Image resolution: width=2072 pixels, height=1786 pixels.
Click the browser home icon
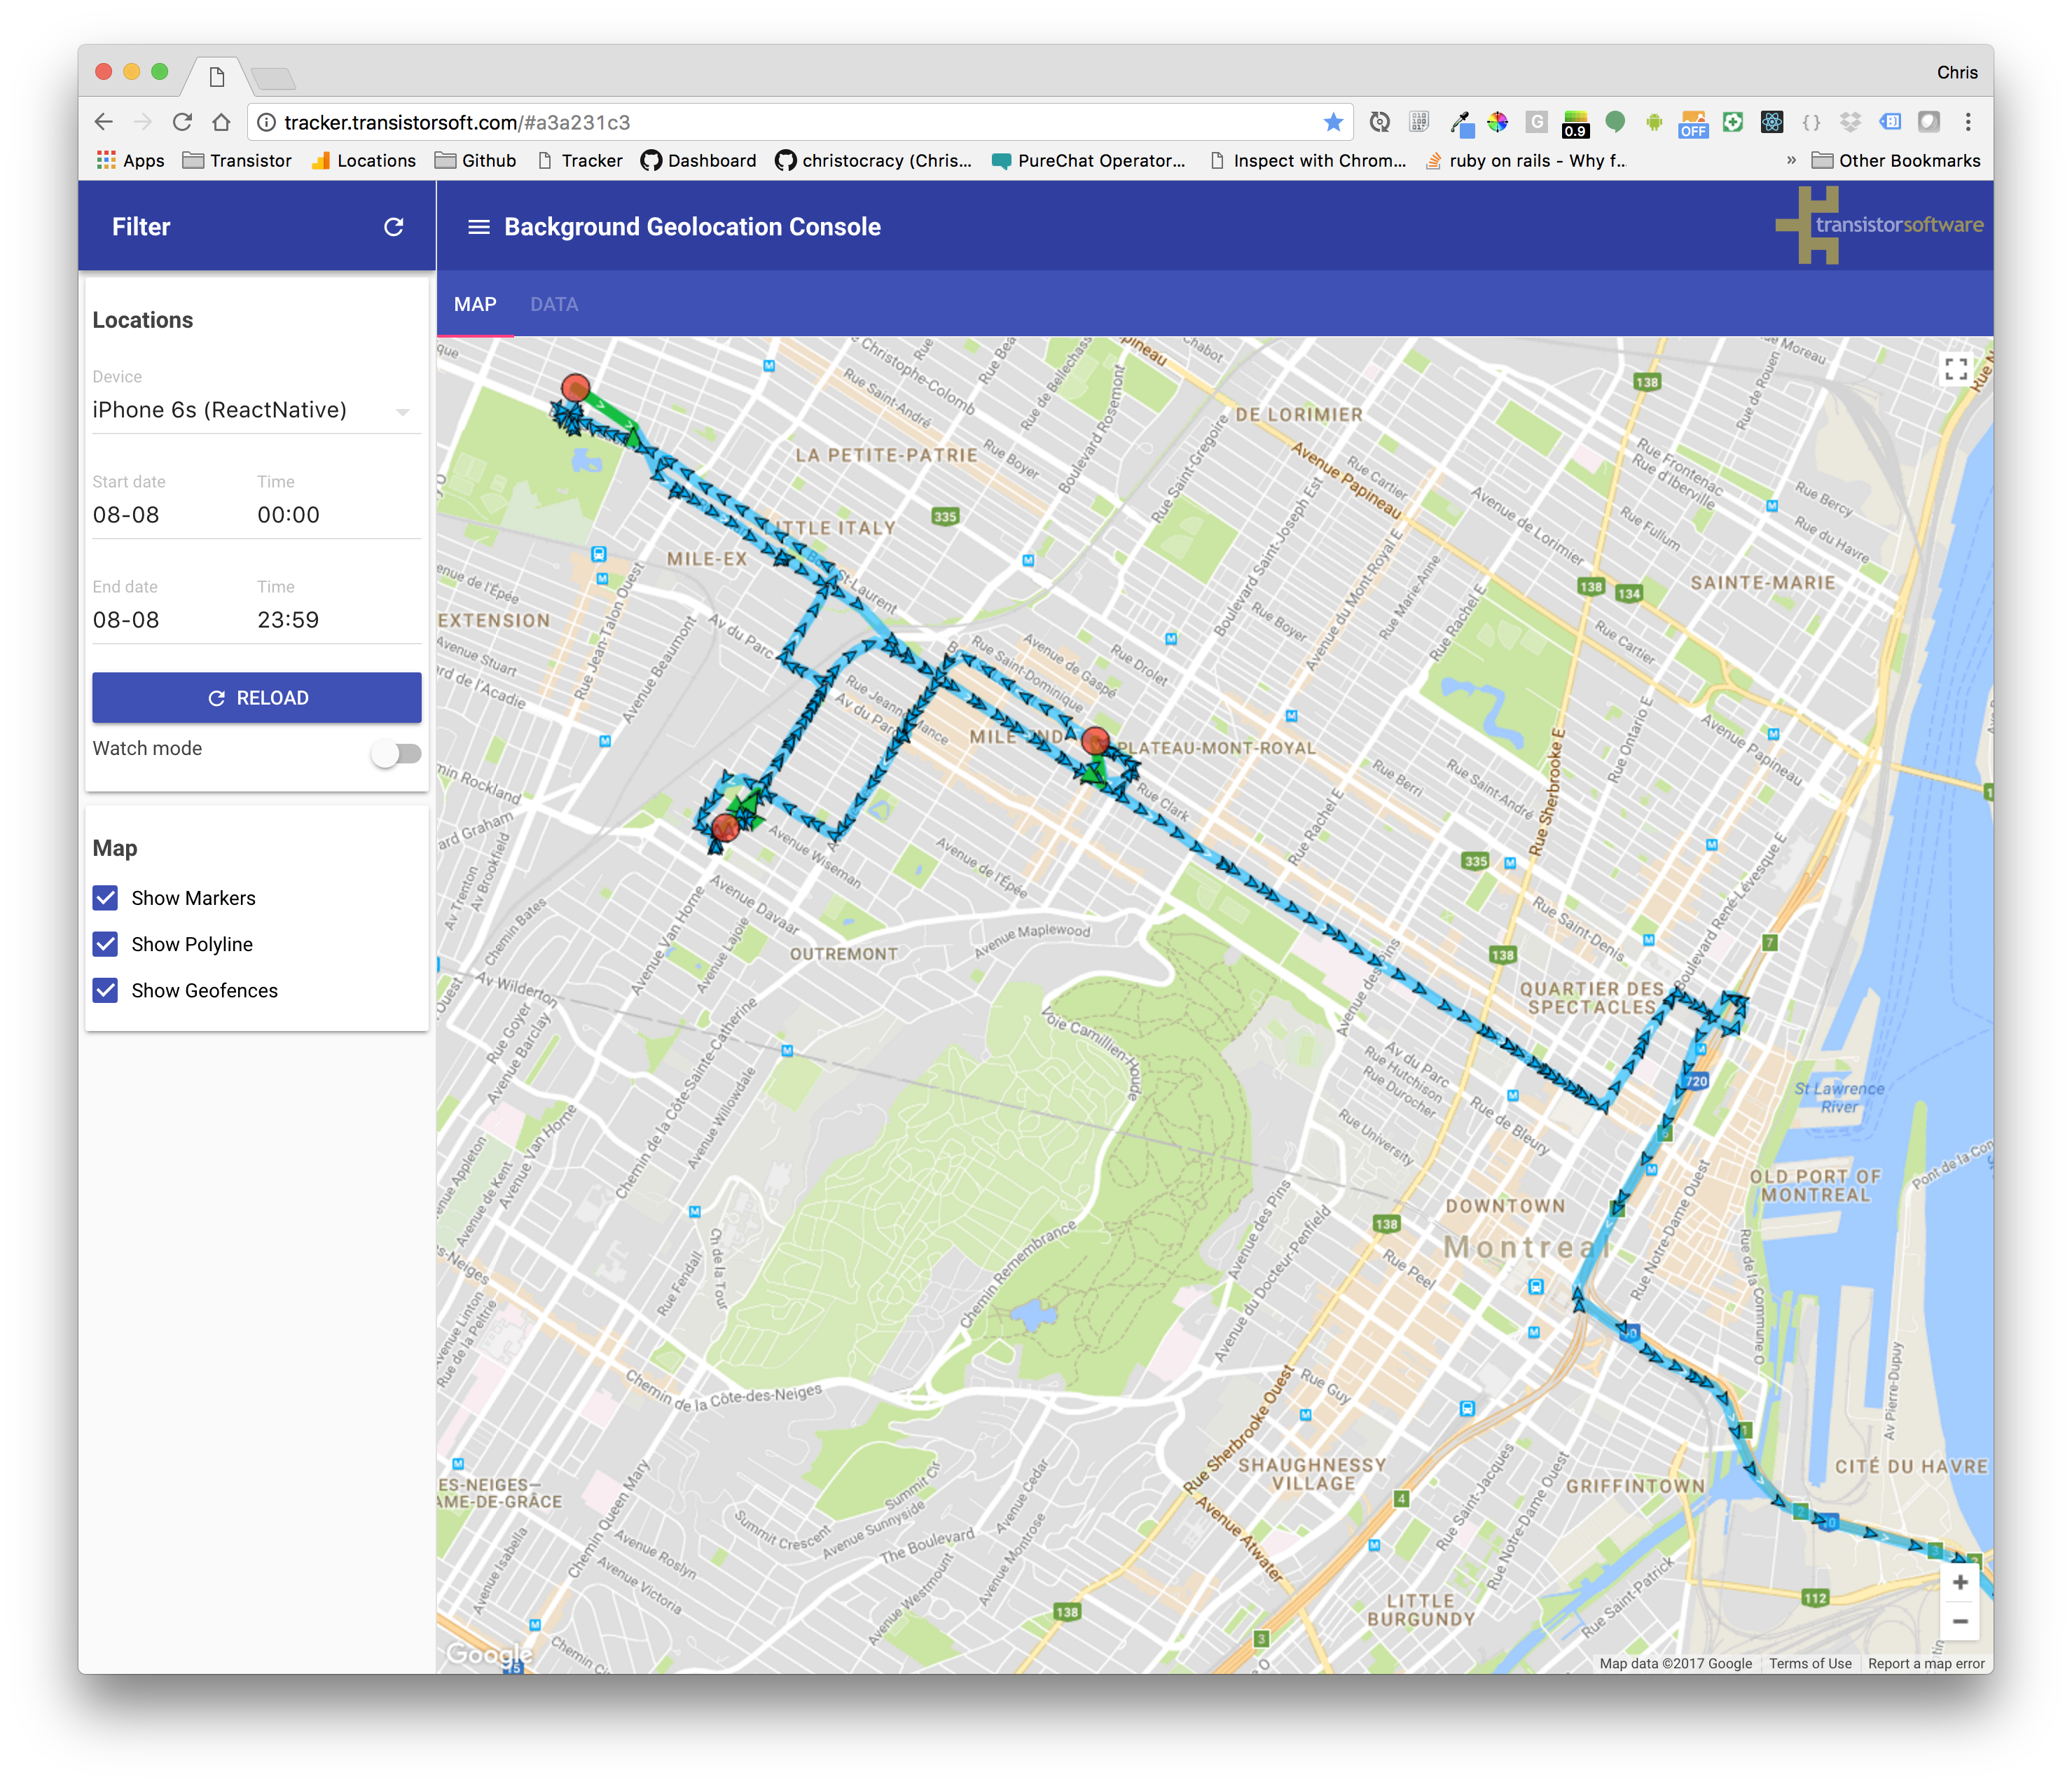tap(221, 122)
